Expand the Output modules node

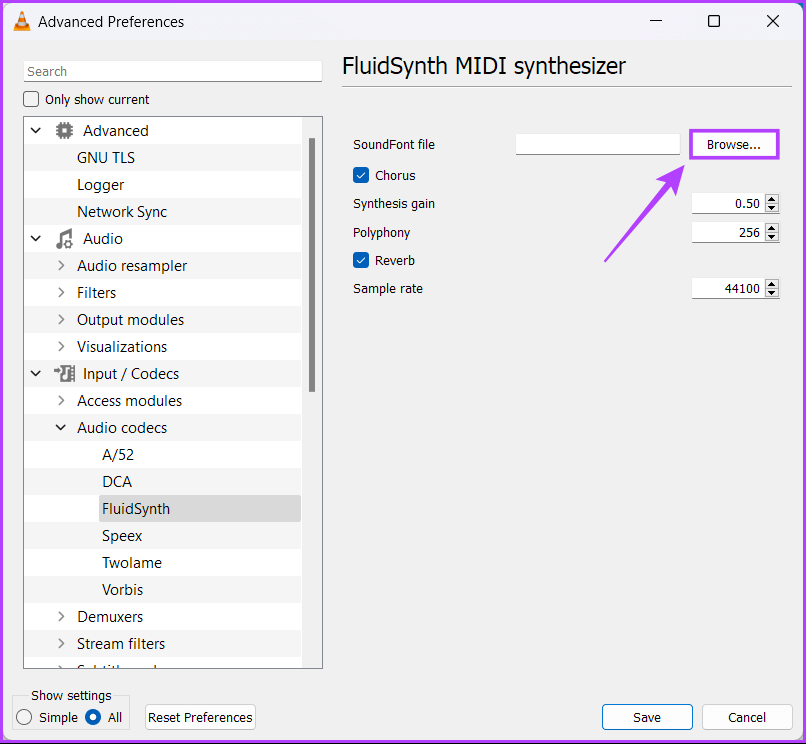click(x=61, y=319)
